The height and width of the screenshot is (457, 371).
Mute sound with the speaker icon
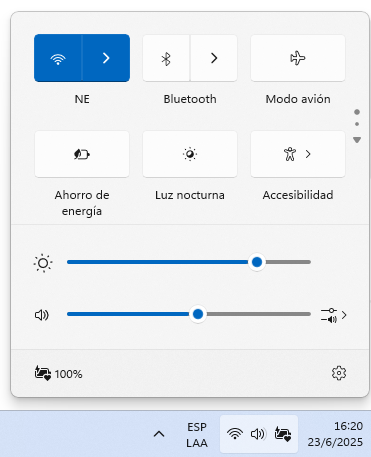point(42,315)
